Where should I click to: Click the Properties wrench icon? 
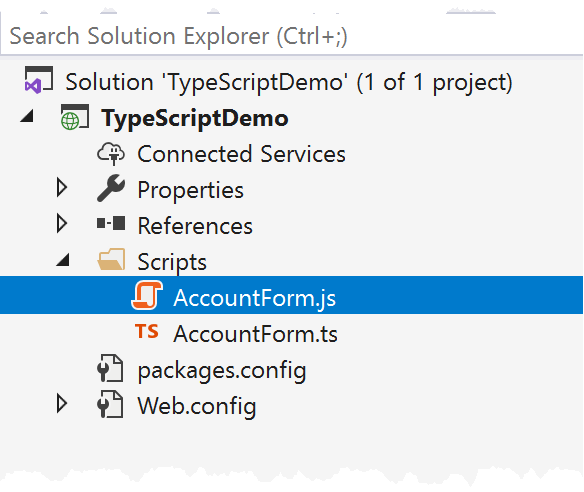tap(111, 188)
